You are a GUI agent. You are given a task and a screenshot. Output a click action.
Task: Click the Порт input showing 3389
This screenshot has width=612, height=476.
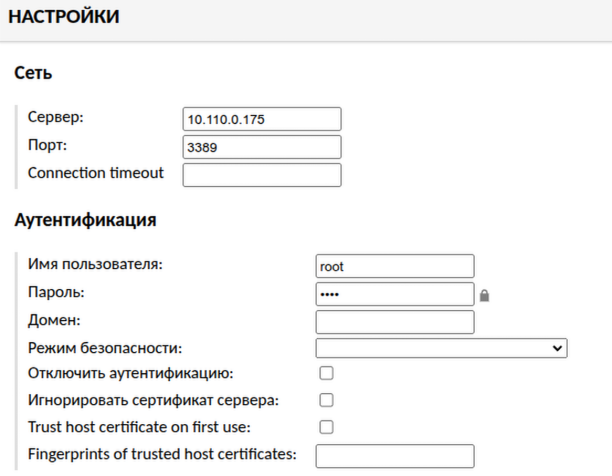(262, 147)
